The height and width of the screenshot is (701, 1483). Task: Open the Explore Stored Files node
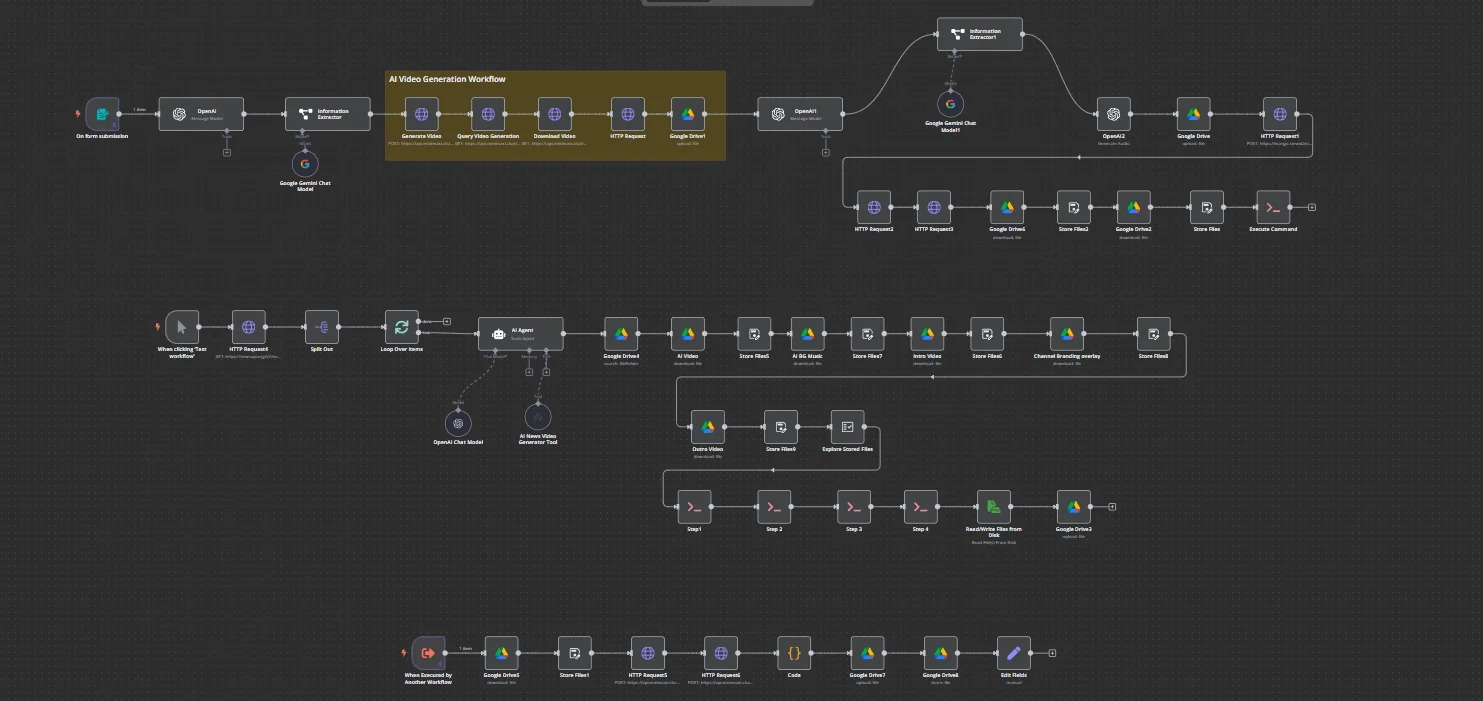click(x=847, y=427)
